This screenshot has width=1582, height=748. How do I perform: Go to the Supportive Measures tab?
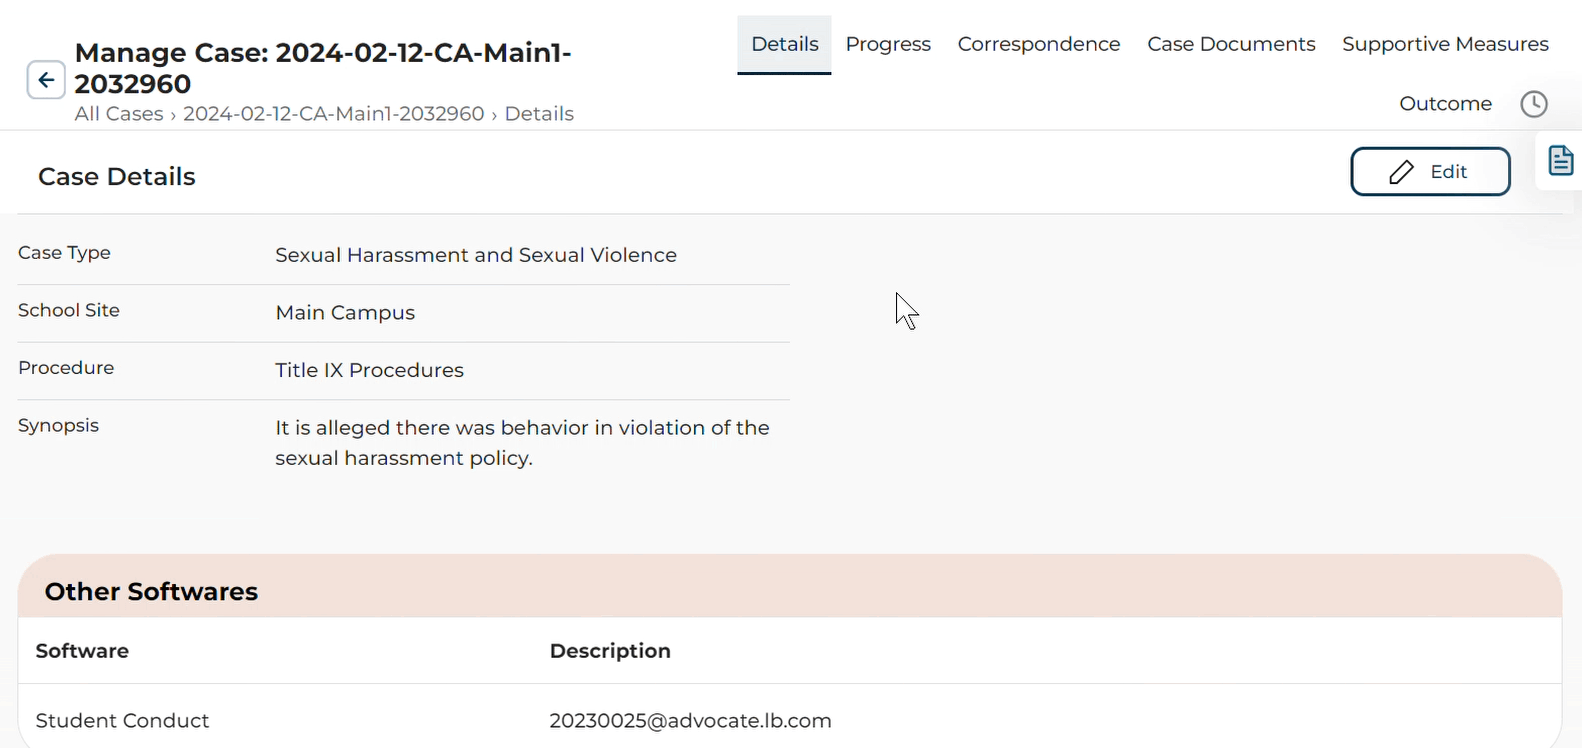pyautogui.click(x=1445, y=44)
